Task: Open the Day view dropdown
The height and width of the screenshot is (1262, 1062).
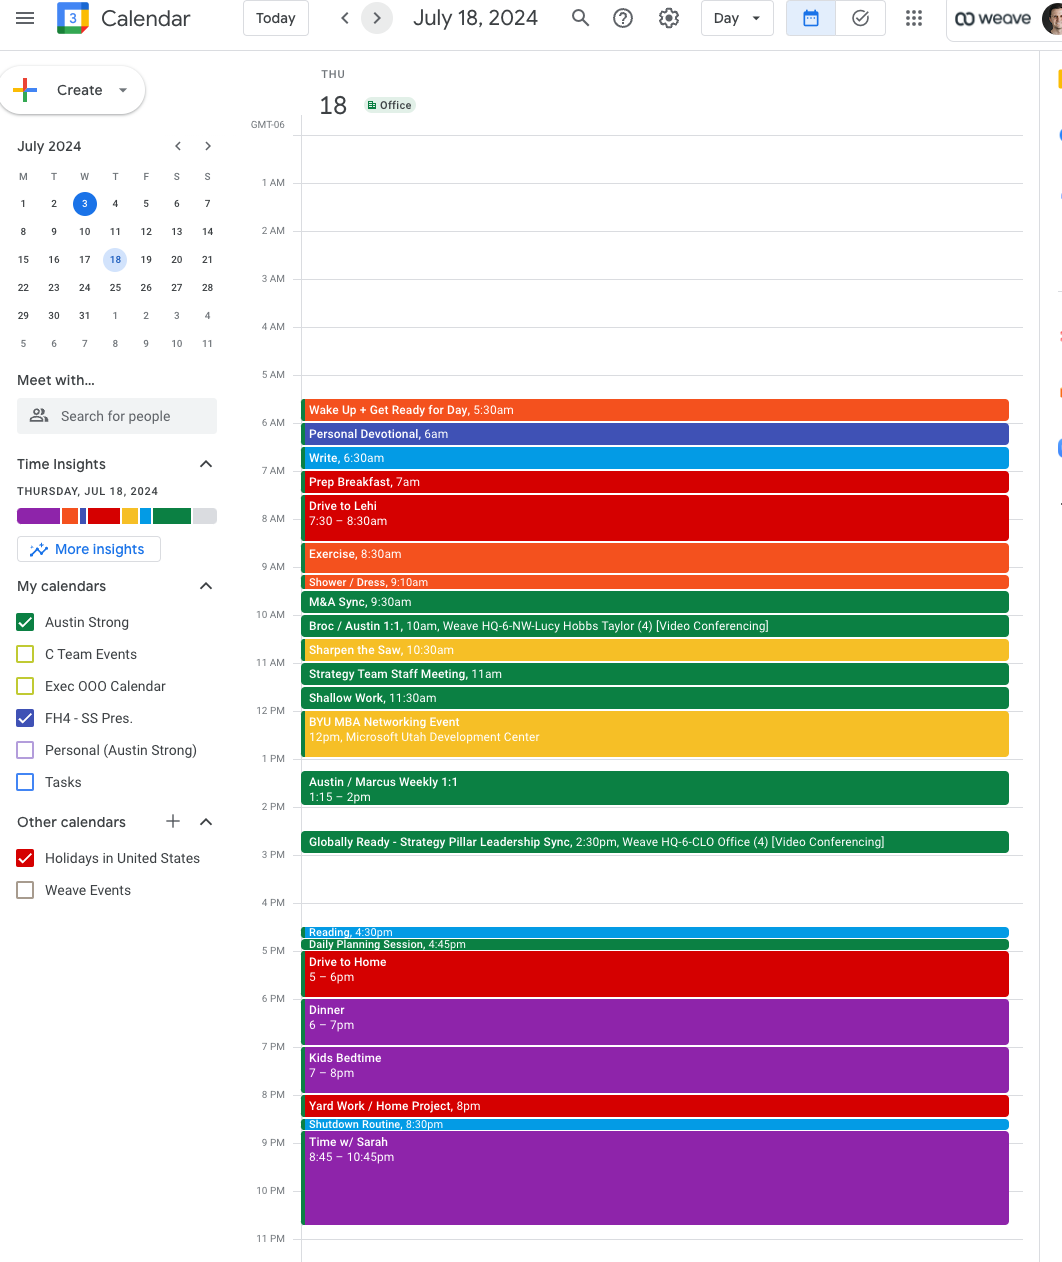Action: pyautogui.click(x=738, y=18)
